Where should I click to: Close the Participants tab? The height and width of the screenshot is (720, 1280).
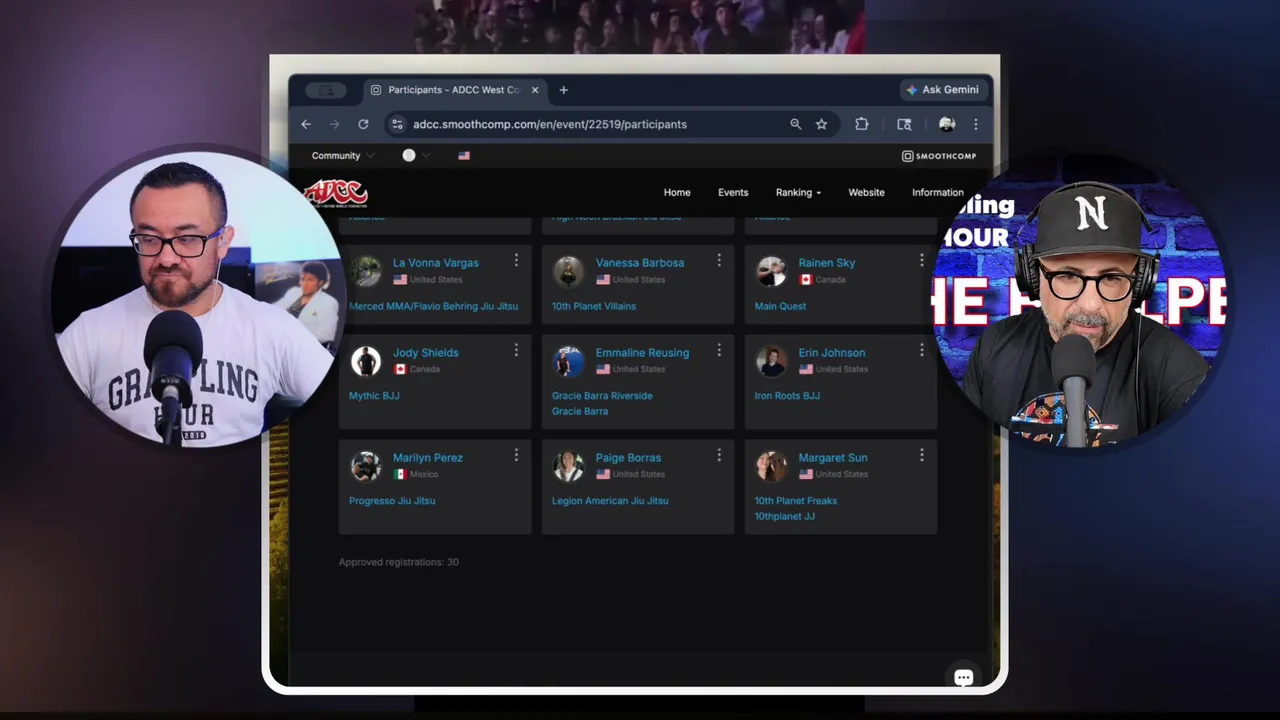(535, 90)
